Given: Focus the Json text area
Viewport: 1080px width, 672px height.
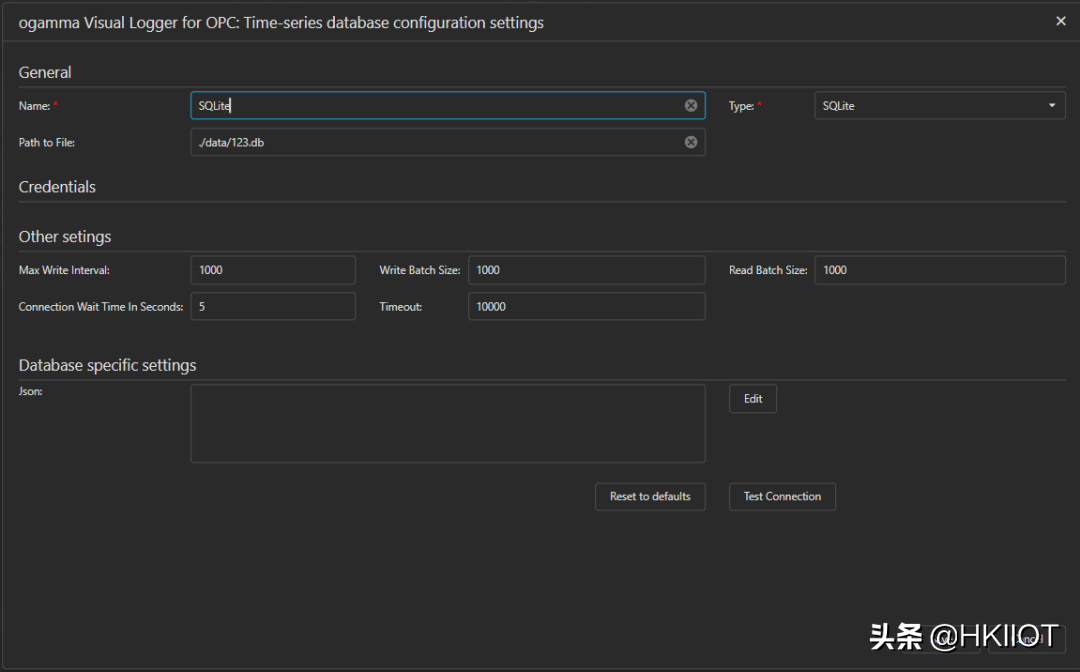Looking at the screenshot, I should [x=448, y=423].
